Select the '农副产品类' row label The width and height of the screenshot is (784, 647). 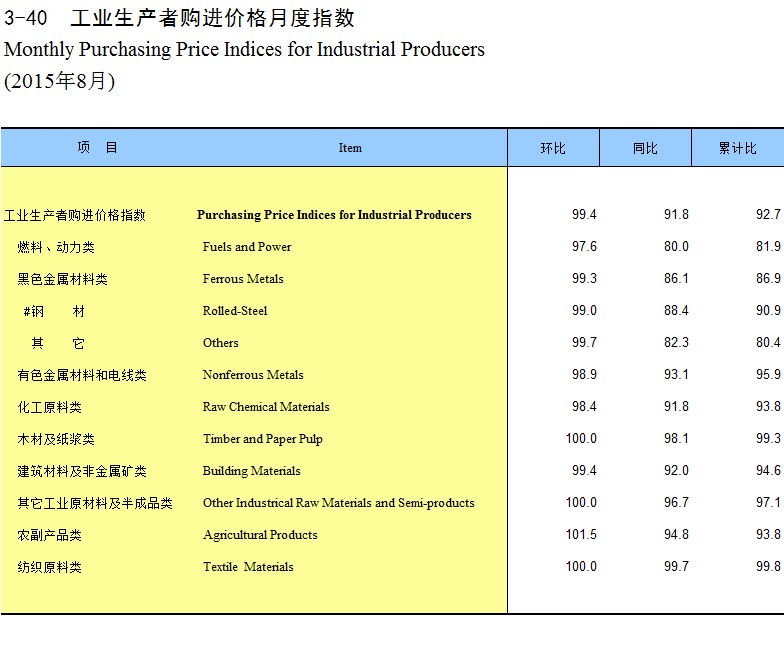[x=50, y=535]
